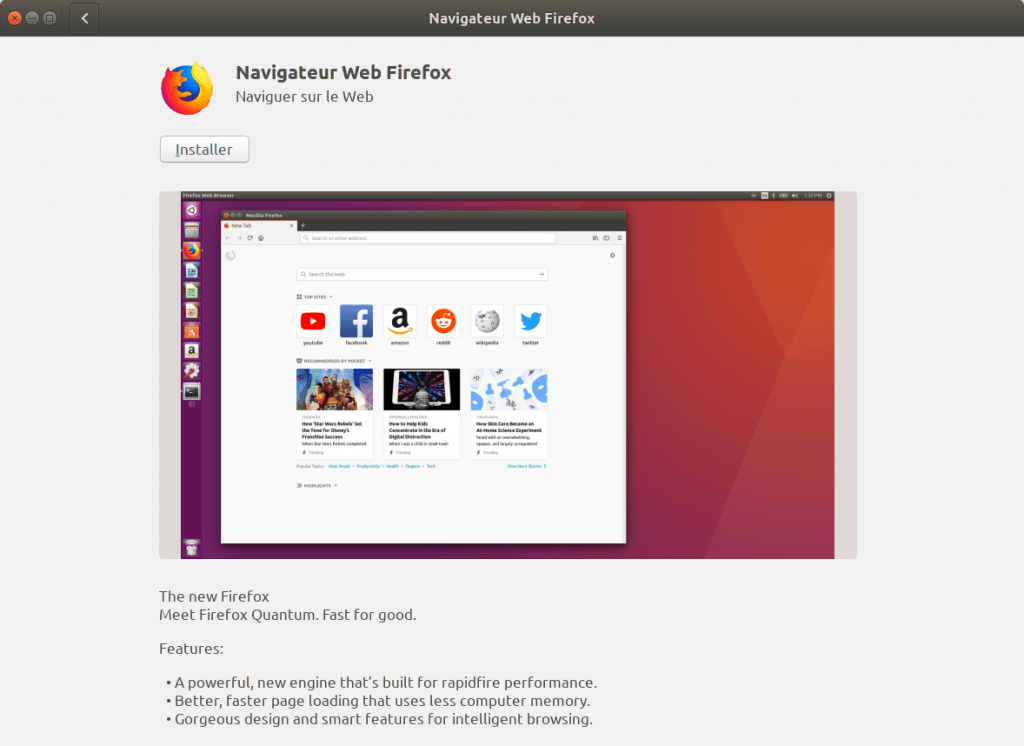
Task: Click the trash icon at launcher bottom
Action: (x=191, y=547)
